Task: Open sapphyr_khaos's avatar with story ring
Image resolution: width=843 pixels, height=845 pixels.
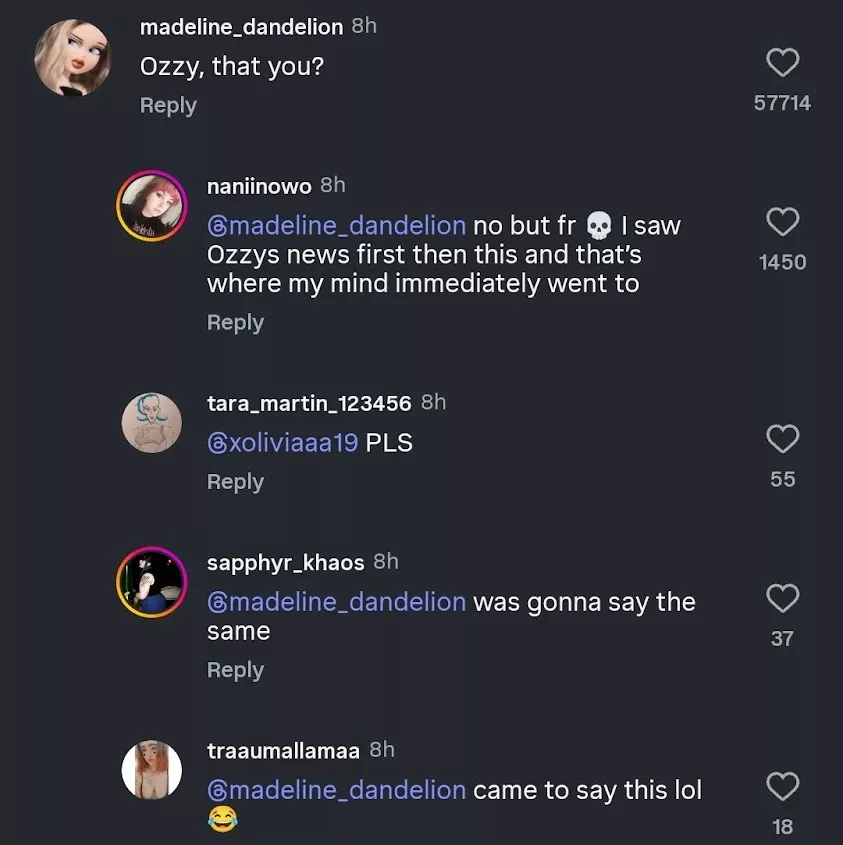Action: click(x=152, y=581)
